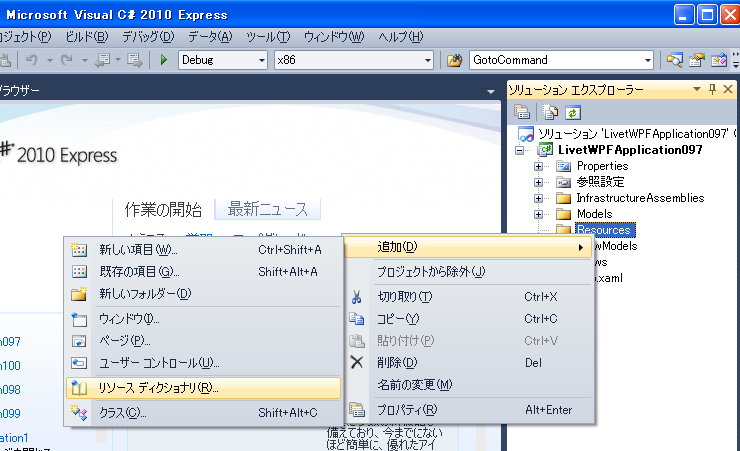
Task: Open the ヘルプ(H) menu
Action: [x=401, y=36]
